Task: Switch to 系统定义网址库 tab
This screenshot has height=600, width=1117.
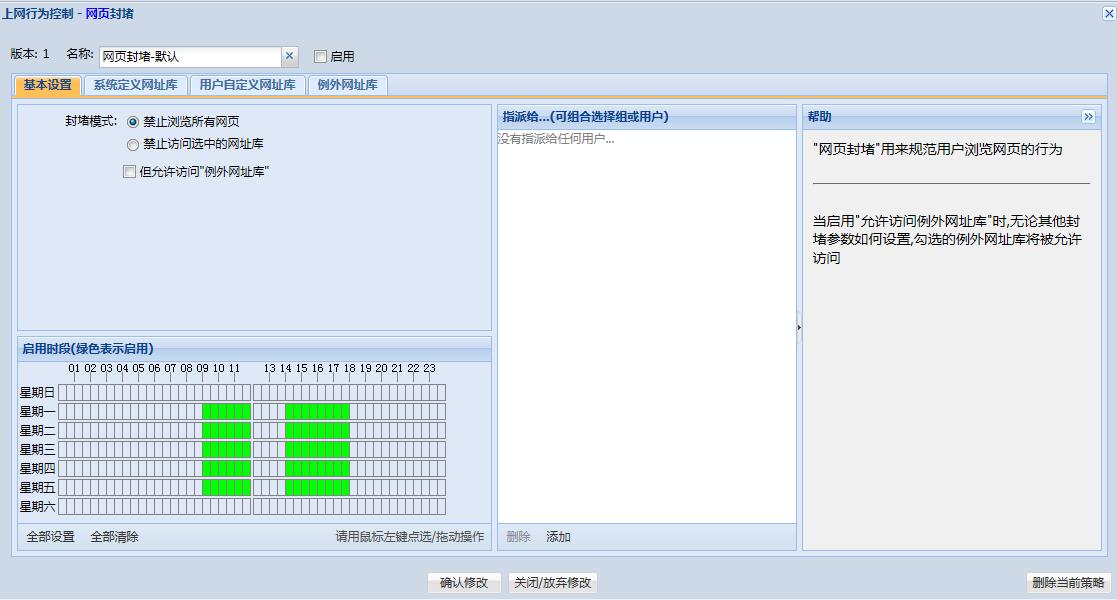Action: pyautogui.click(x=135, y=85)
